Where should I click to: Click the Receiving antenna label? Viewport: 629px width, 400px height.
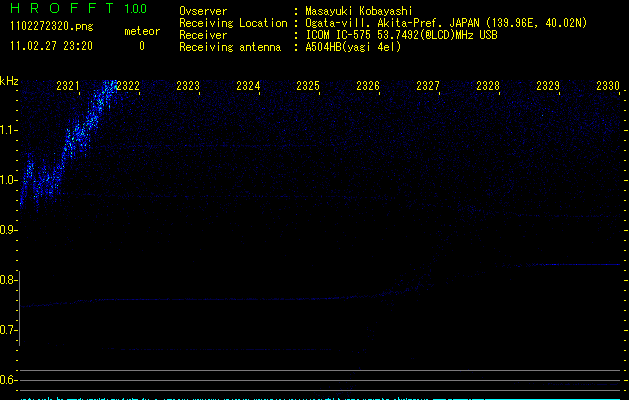pos(230,47)
